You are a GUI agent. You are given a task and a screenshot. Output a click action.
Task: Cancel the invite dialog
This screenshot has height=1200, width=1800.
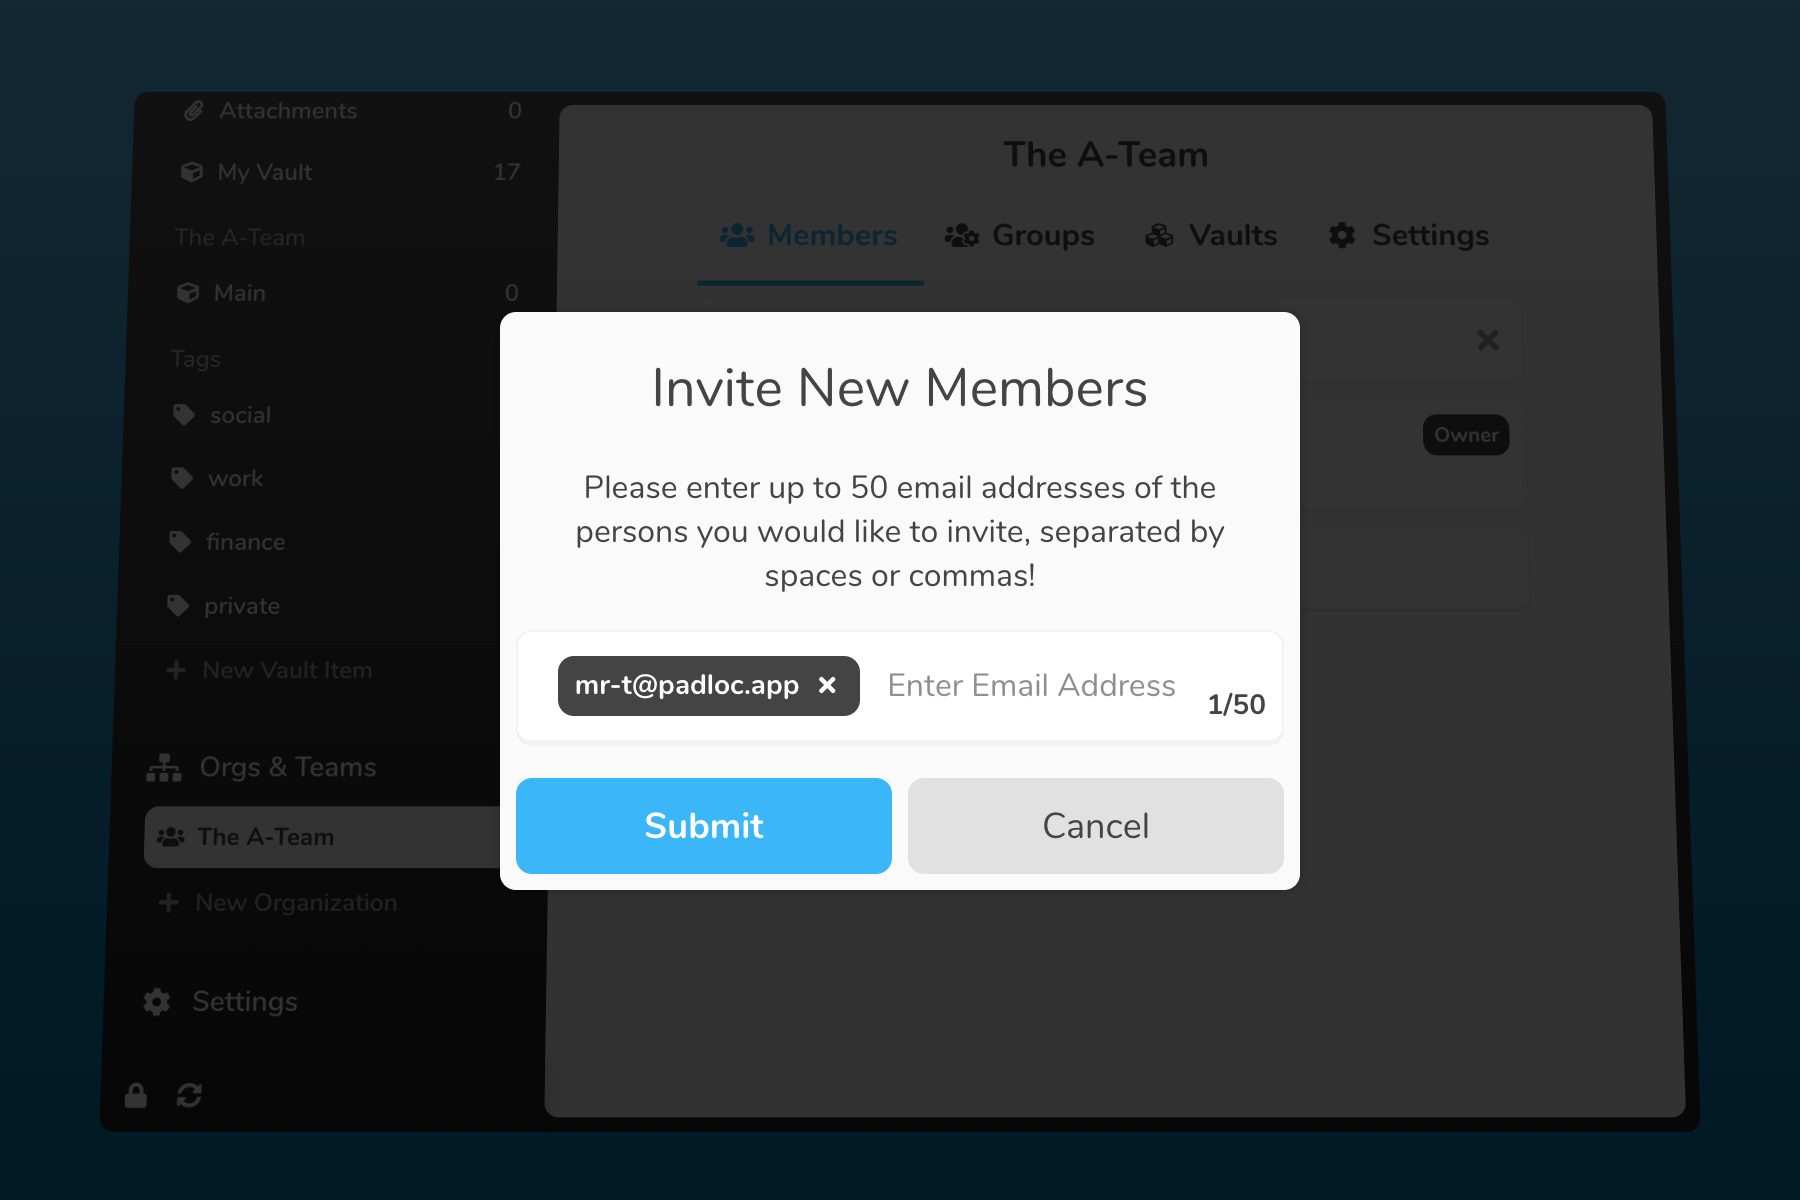click(1095, 826)
